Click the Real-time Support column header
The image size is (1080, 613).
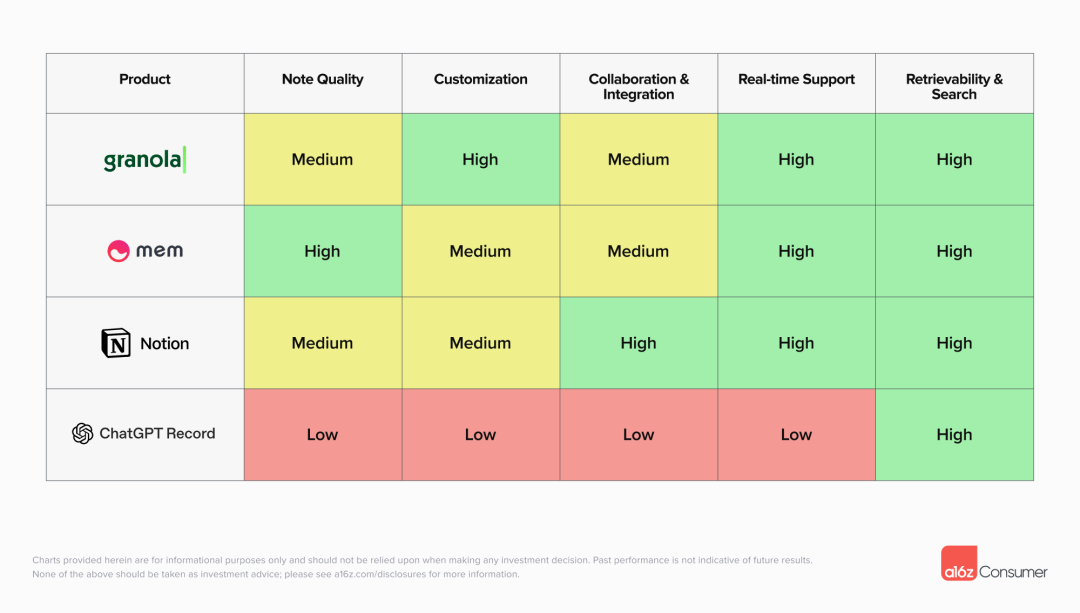(x=796, y=80)
